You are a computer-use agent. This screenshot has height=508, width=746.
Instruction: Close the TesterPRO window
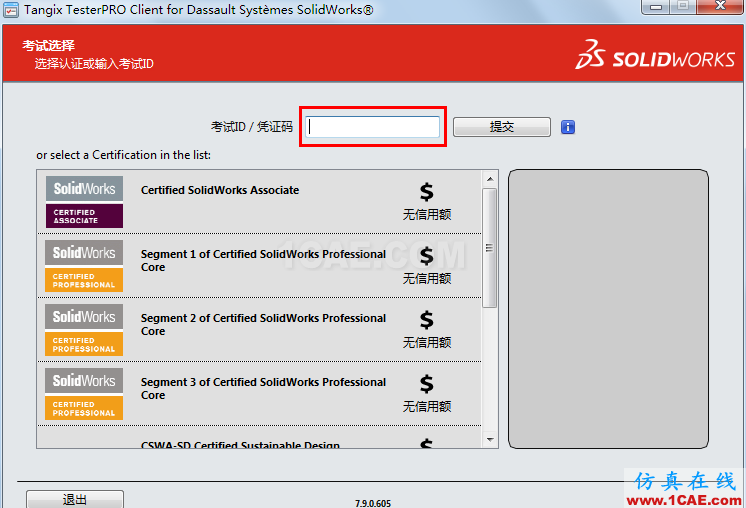720,7
